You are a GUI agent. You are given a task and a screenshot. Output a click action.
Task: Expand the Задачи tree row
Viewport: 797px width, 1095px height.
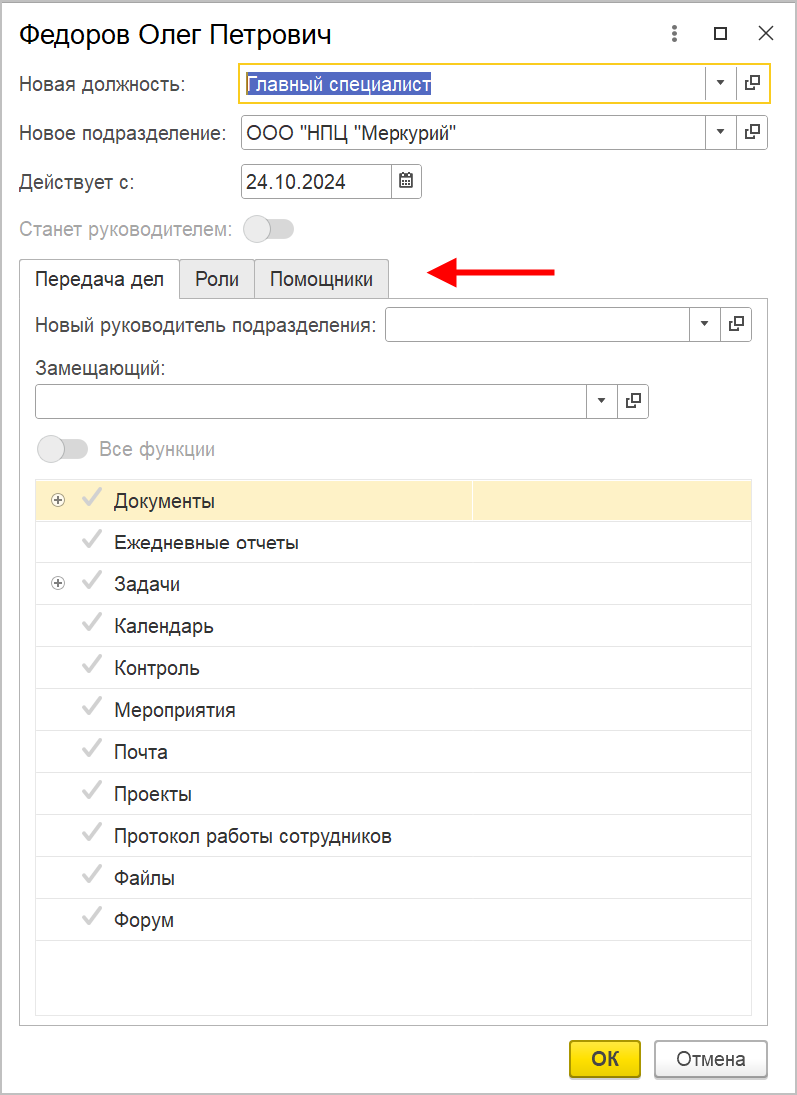(58, 584)
